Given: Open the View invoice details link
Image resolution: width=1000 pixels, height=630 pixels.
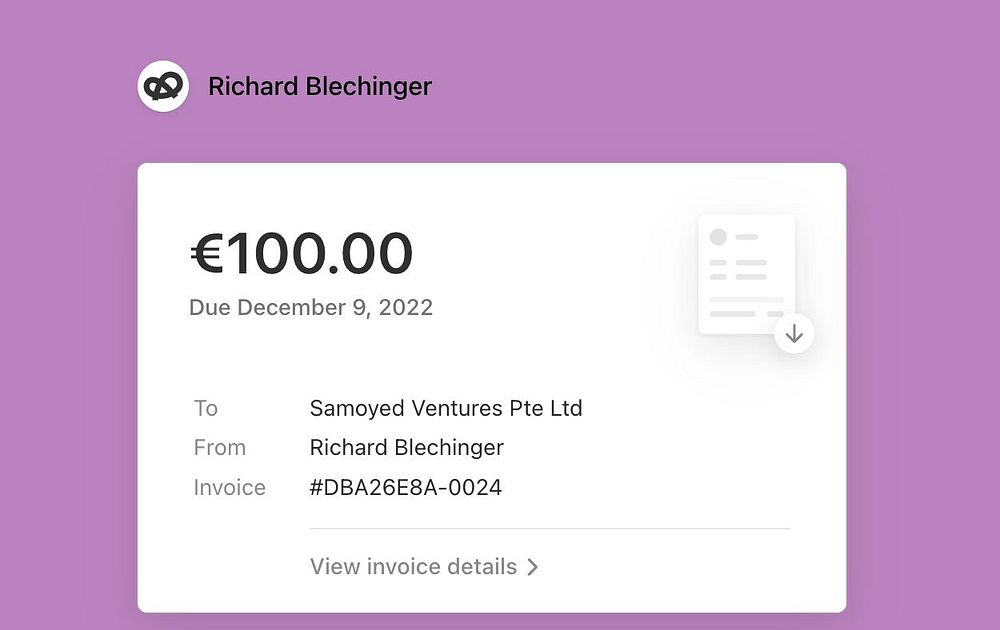Looking at the screenshot, I should 413,567.
